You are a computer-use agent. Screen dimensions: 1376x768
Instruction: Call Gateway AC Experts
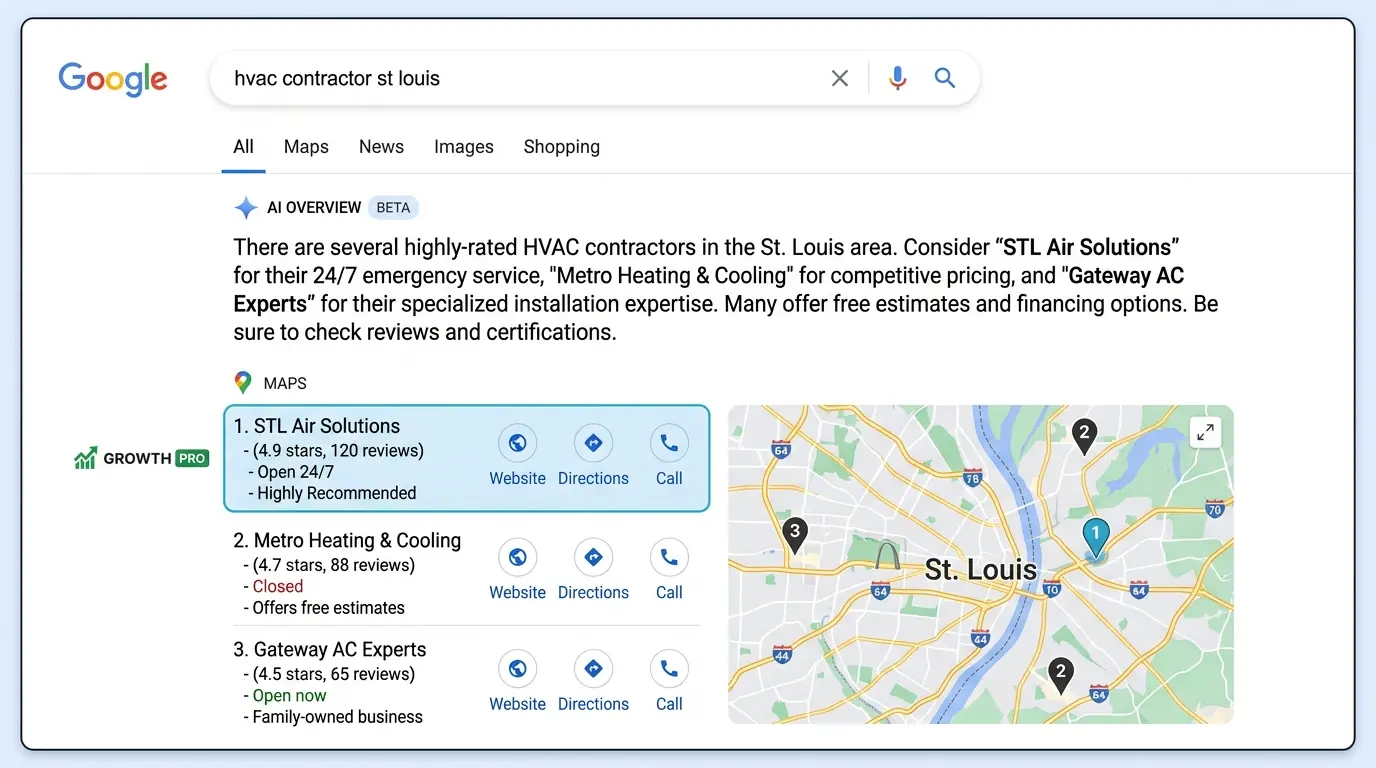point(669,682)
